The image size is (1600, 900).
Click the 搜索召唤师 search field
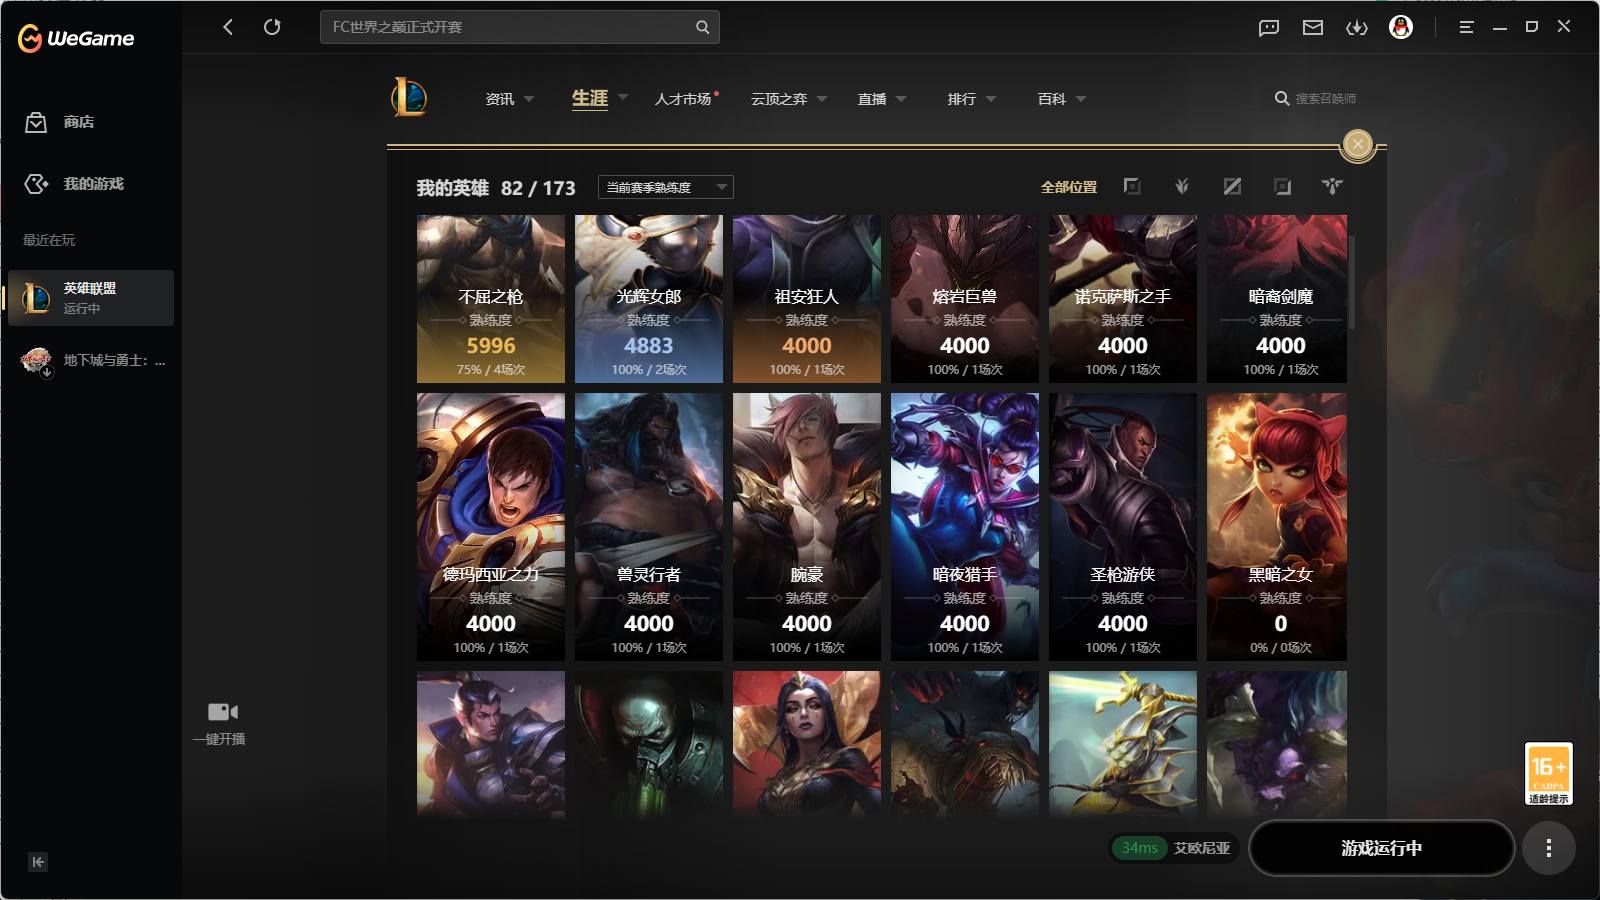pos(1316,99)
